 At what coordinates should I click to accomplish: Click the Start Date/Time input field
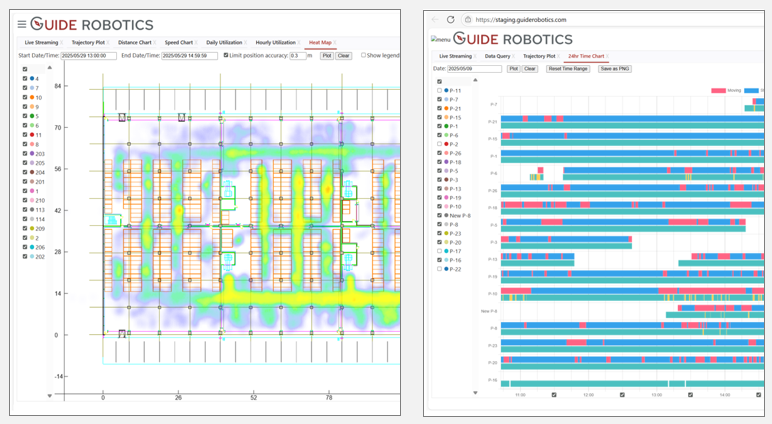coord(88,56)
